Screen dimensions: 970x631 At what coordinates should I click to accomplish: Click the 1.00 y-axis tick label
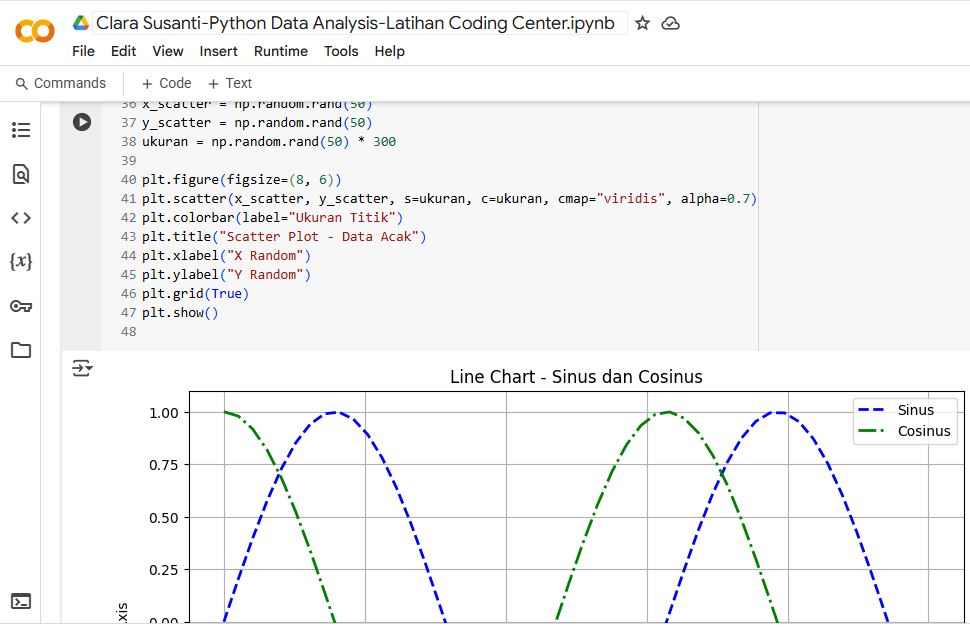tap(164, 413)
